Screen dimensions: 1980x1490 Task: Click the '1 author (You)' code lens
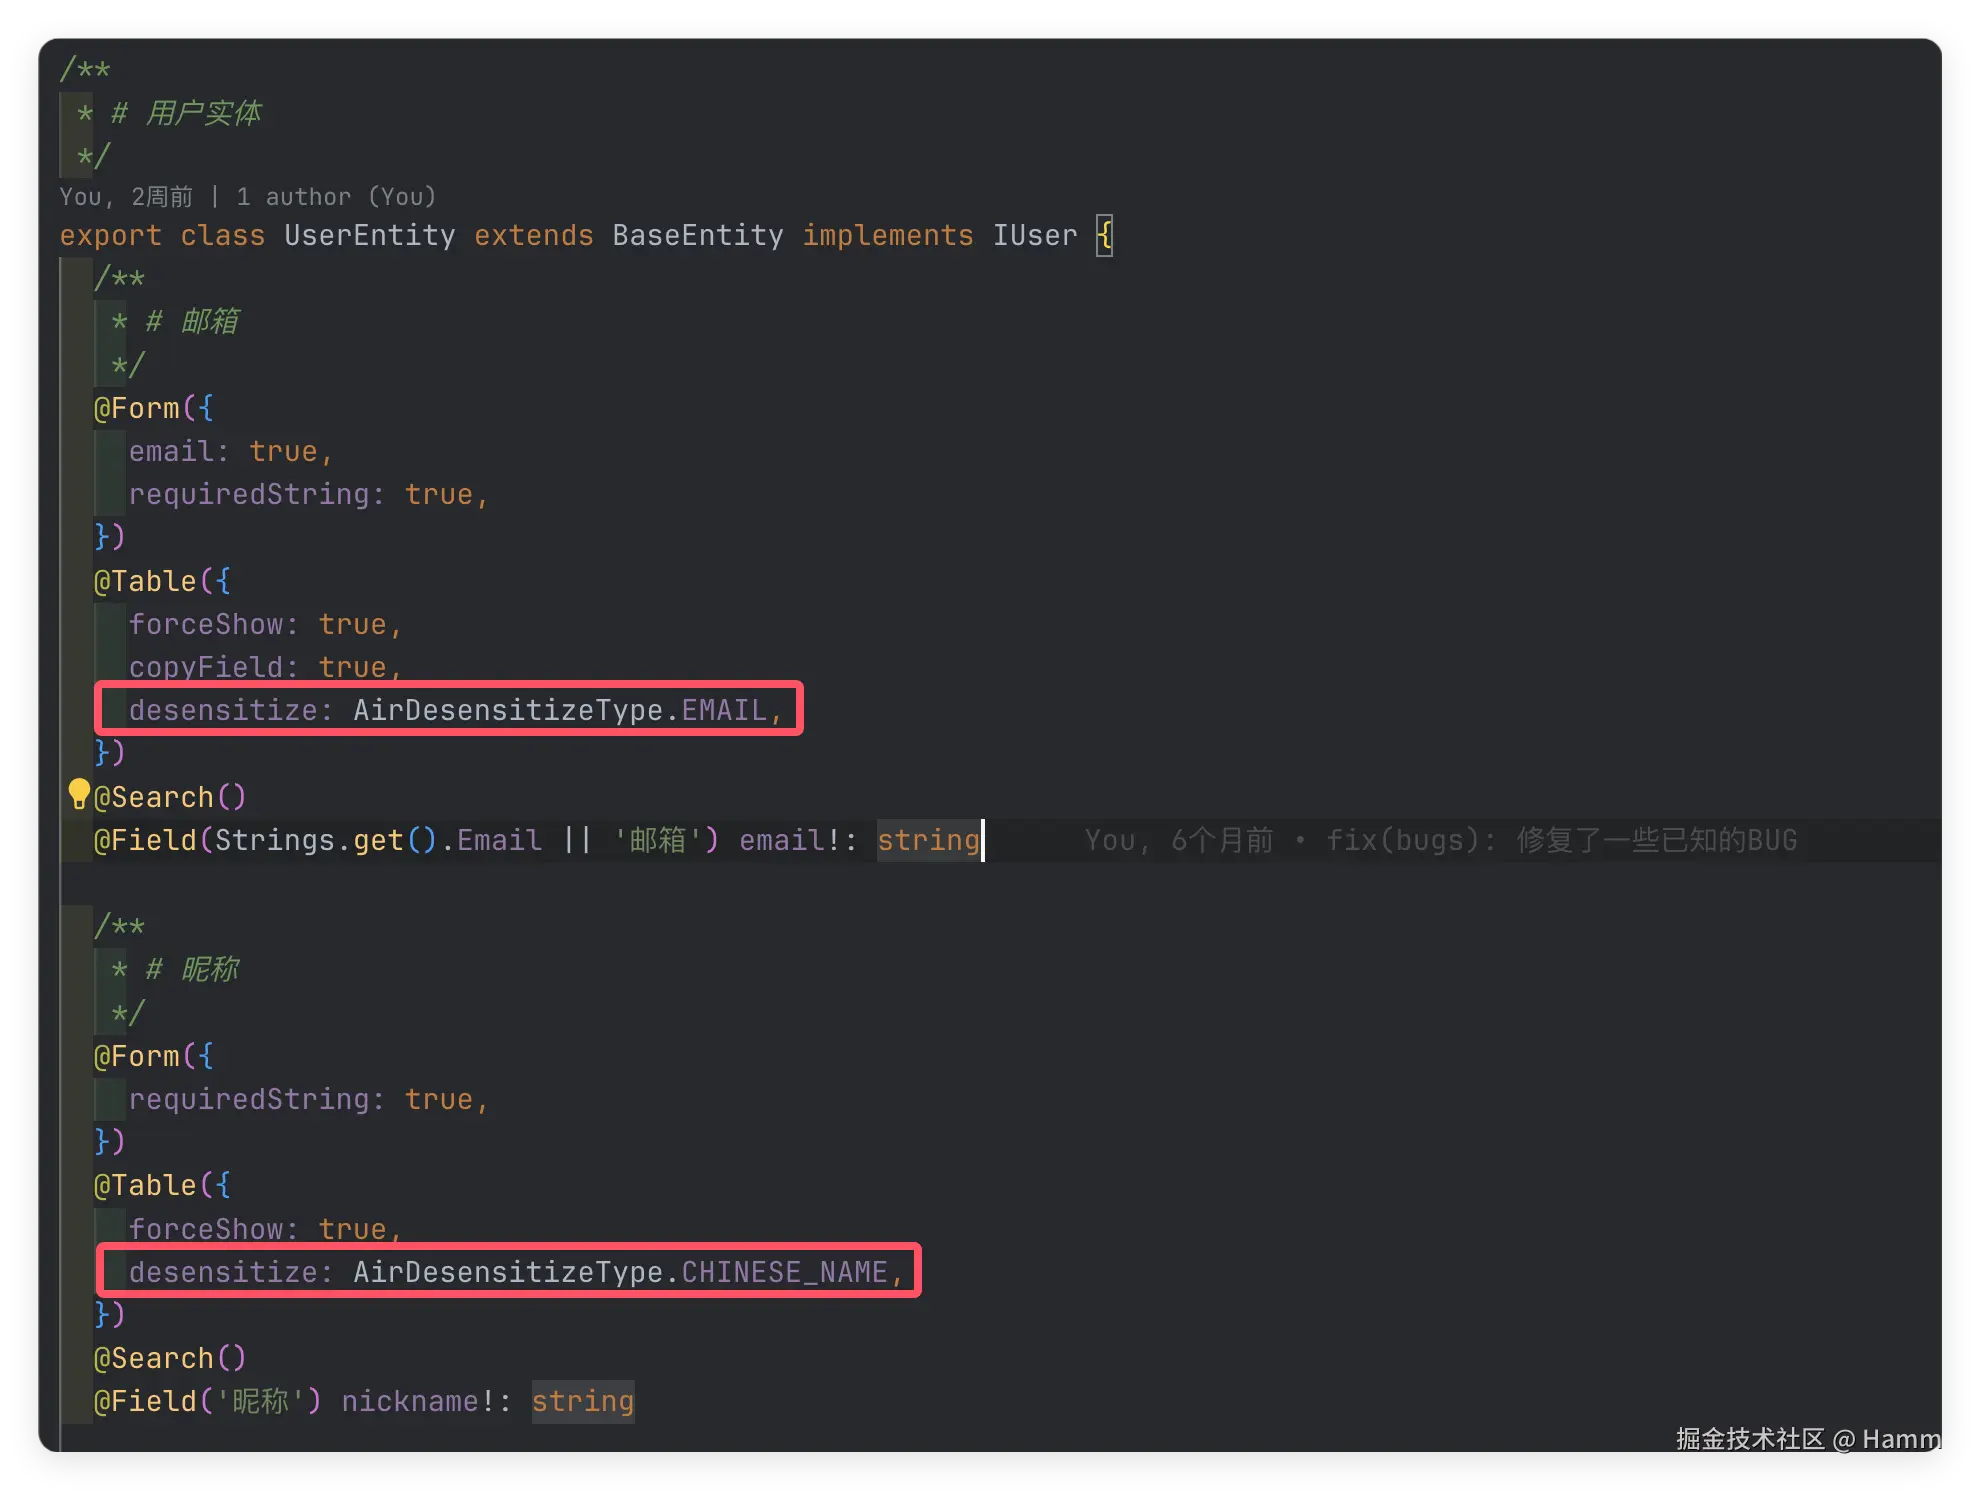[x=336, y=197]
